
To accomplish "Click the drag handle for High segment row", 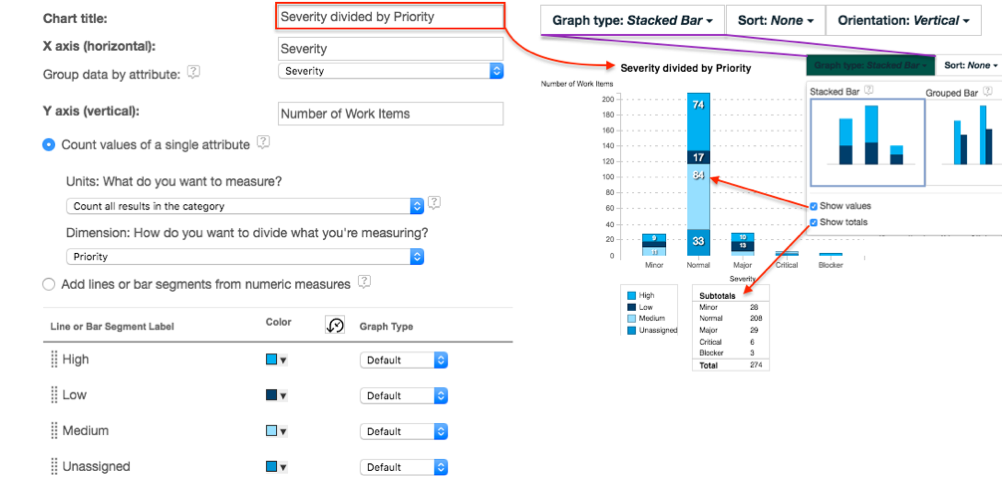I will (54, 360).
